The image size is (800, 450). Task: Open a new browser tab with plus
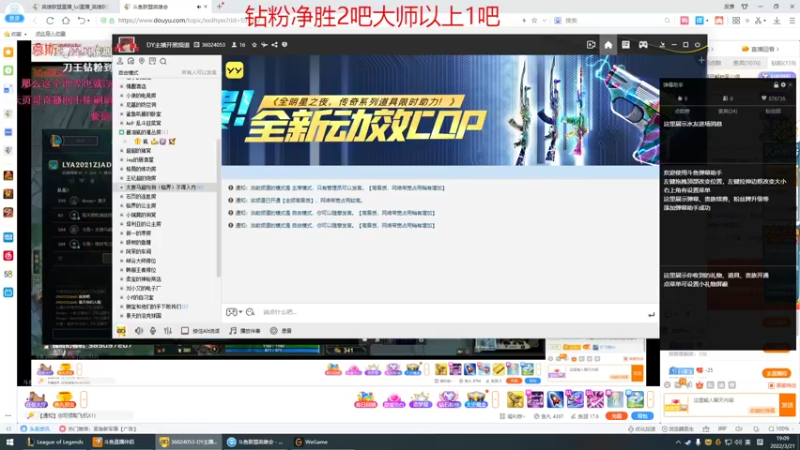pos(220,6)
